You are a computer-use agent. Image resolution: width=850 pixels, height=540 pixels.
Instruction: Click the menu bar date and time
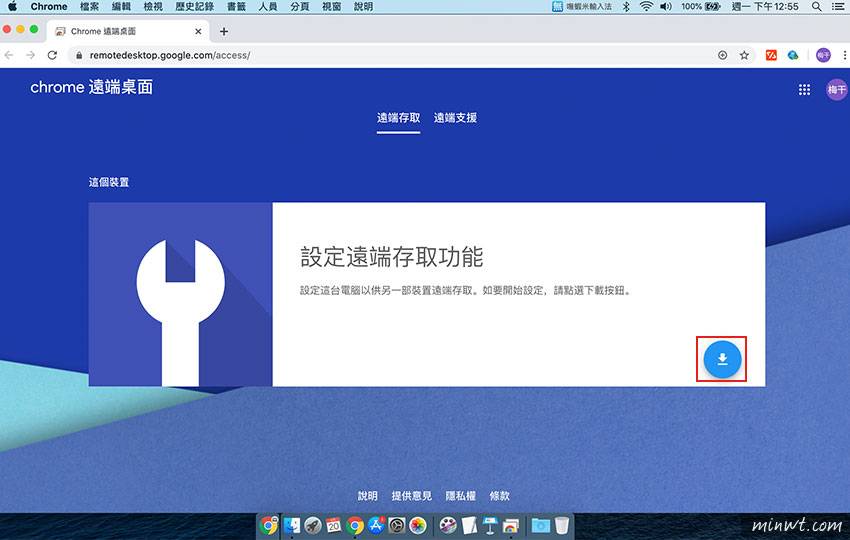pyautogui.click(x=765, y=7)
